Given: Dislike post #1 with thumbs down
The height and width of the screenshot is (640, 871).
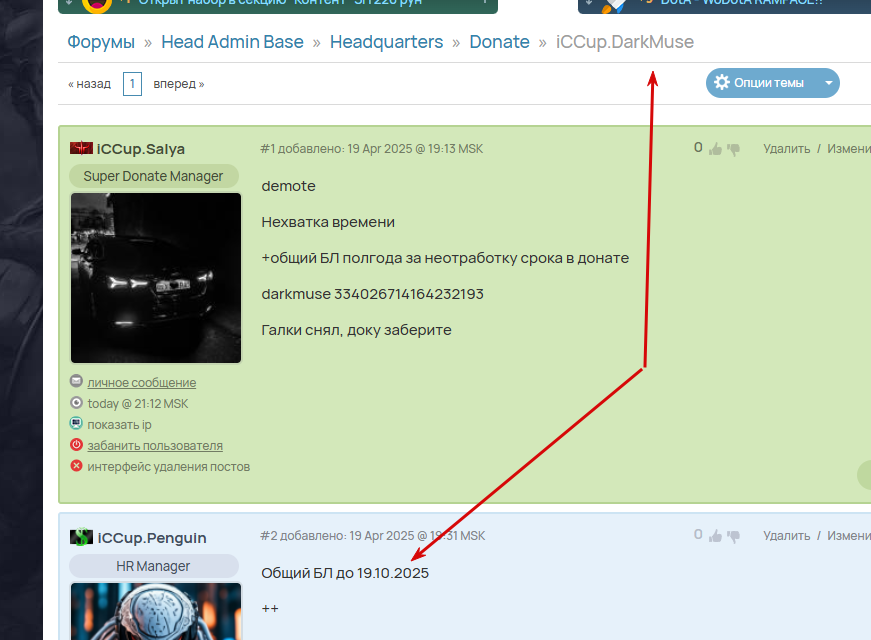Looking at the screenshot, I should (x=733, y=149).
